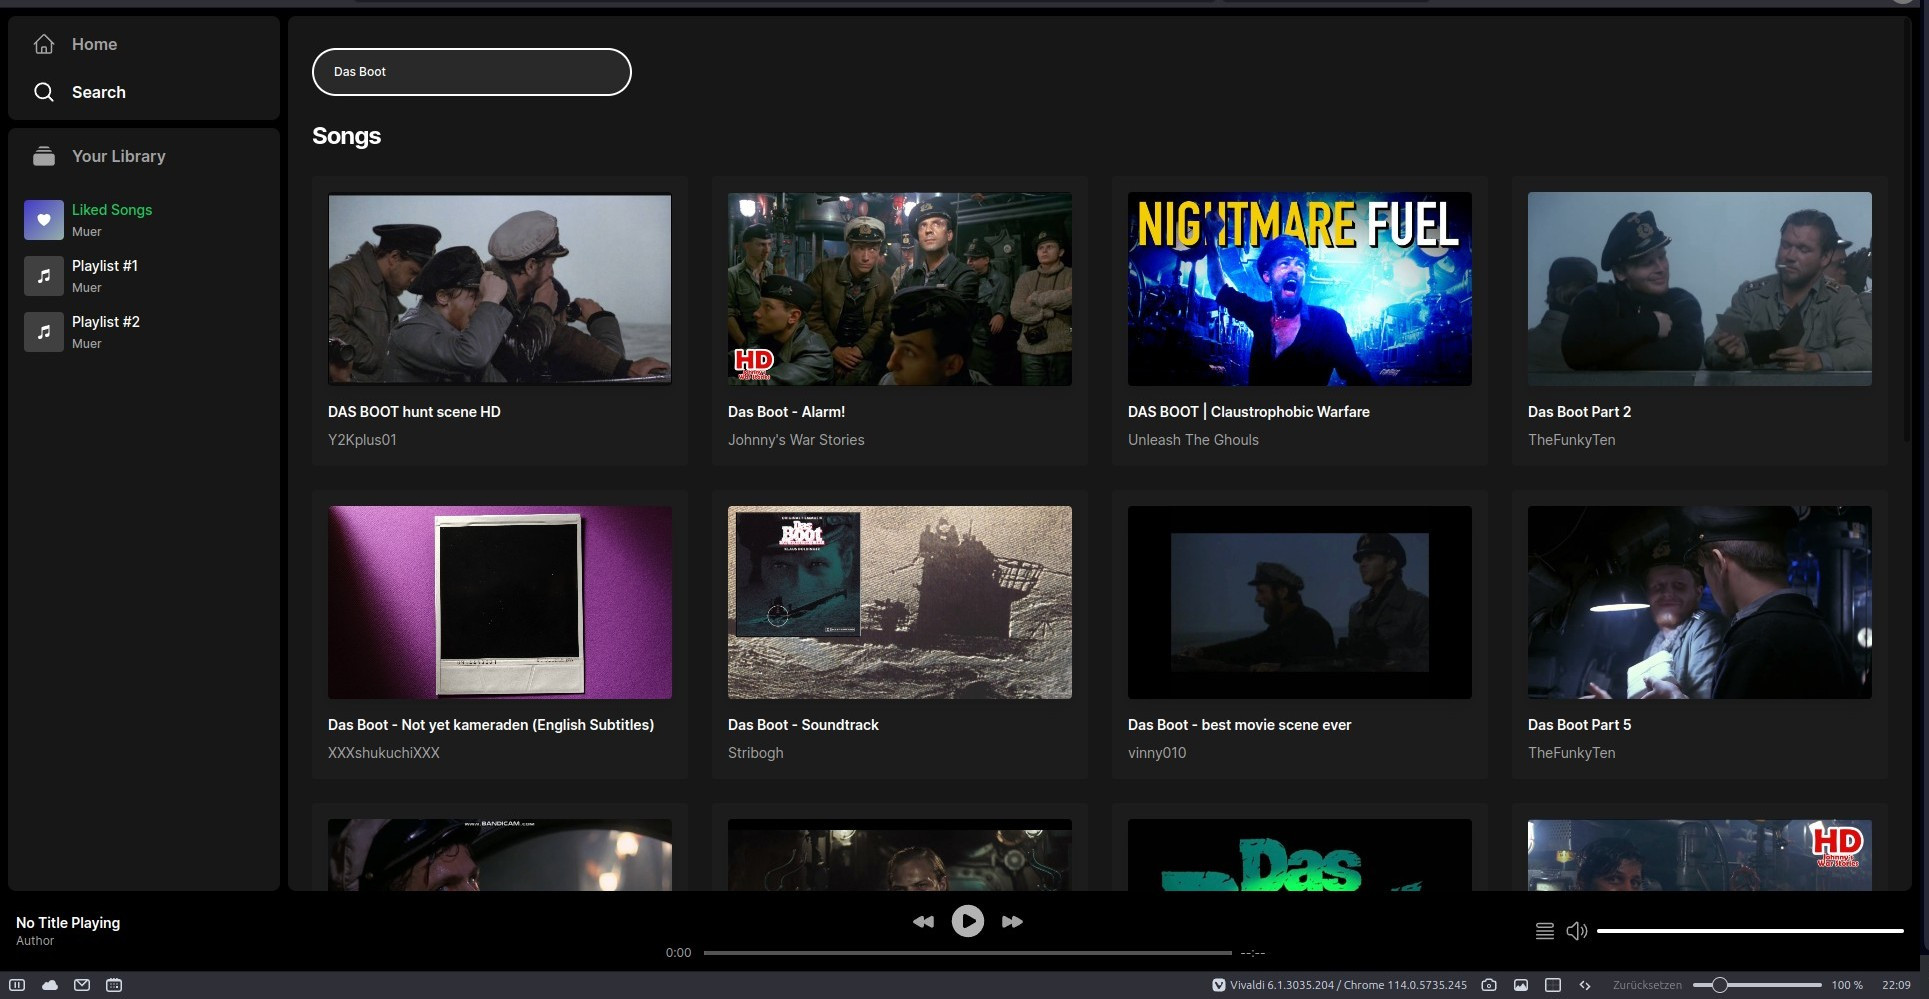Viewport: 1929px width, 999px height.
Task: Tile tabs using the window icon
Action: (x=1553, y=985)
